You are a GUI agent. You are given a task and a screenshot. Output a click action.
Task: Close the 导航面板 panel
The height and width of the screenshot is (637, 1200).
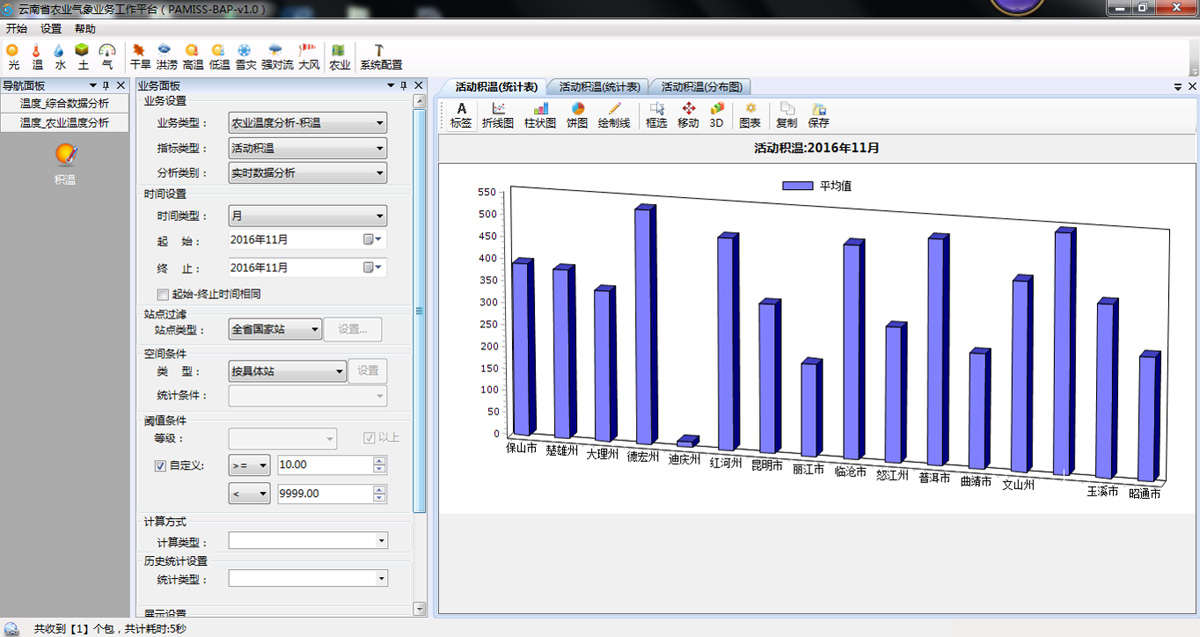(x=121, y=86)
